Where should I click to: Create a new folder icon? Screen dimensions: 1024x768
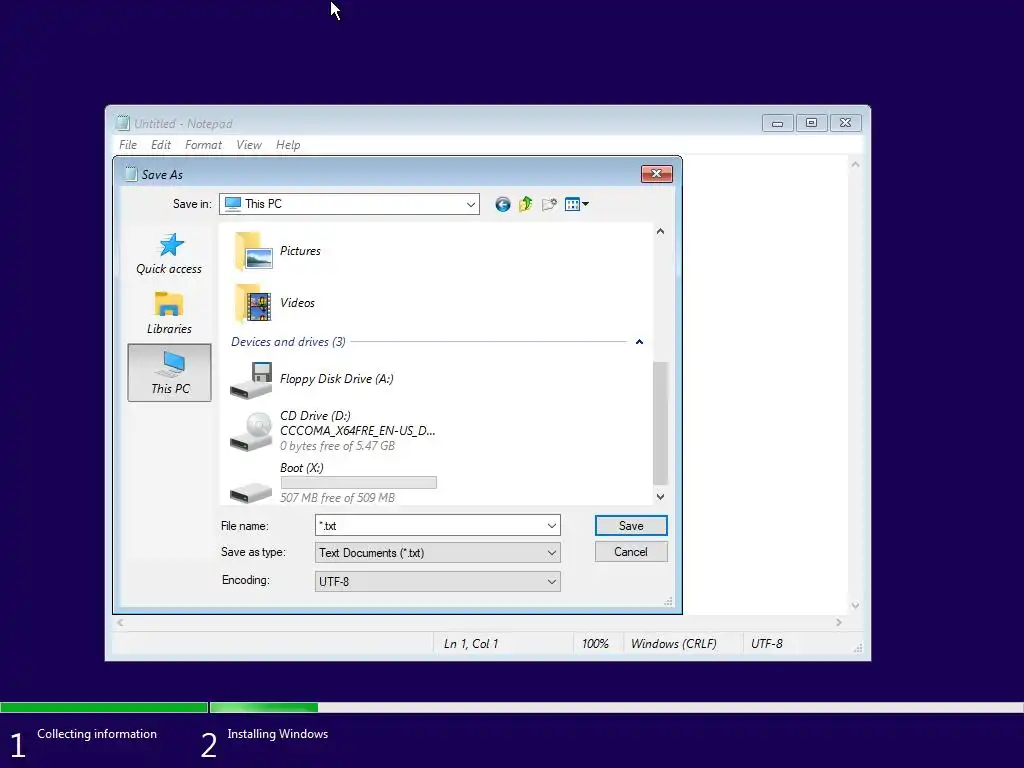pyautogui.click(x=549, y=204)
